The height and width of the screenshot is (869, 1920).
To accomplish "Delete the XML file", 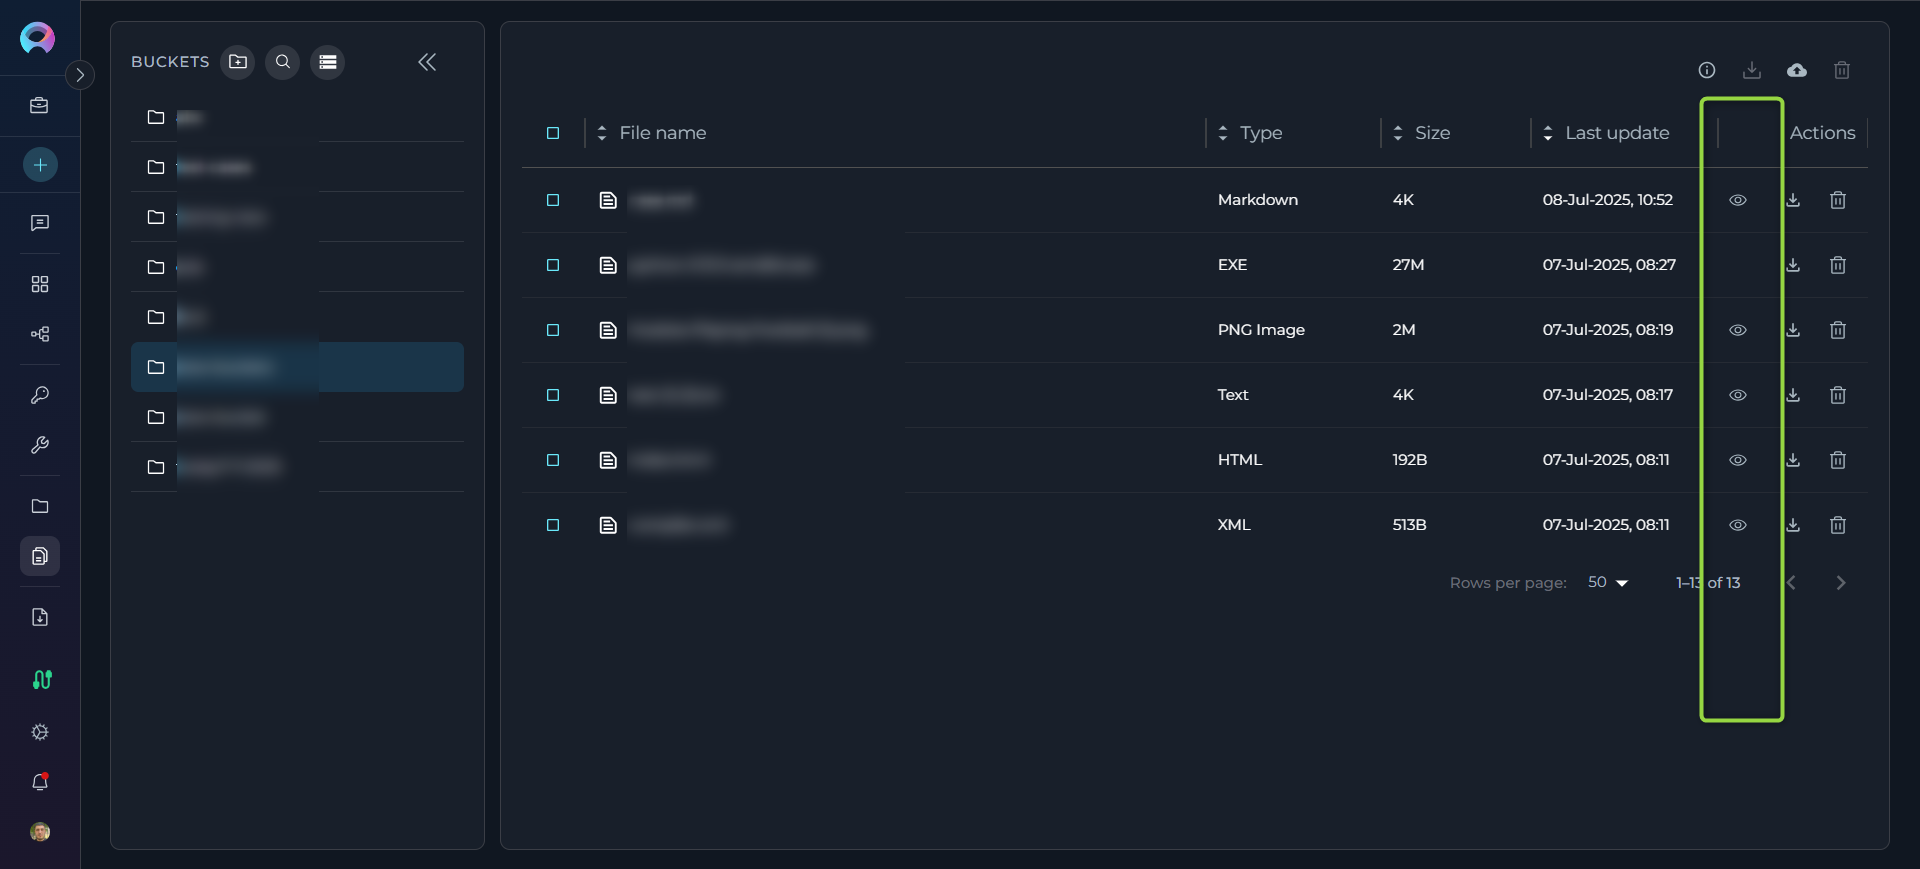I will [1838, 525].
